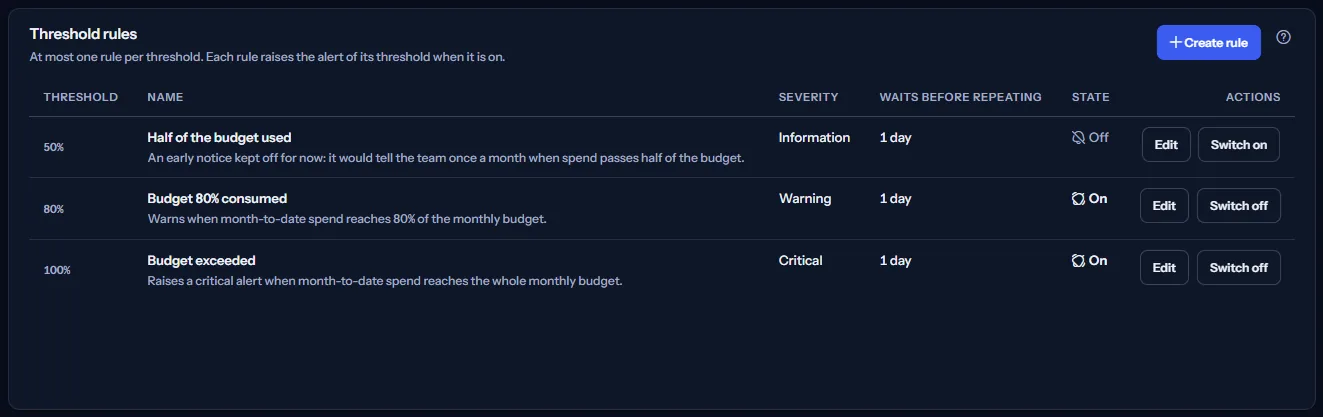The image size is (1323, 417).
Task: Click the bell icon for the Budget exceeded rule
Action: tap(1078, 260)
